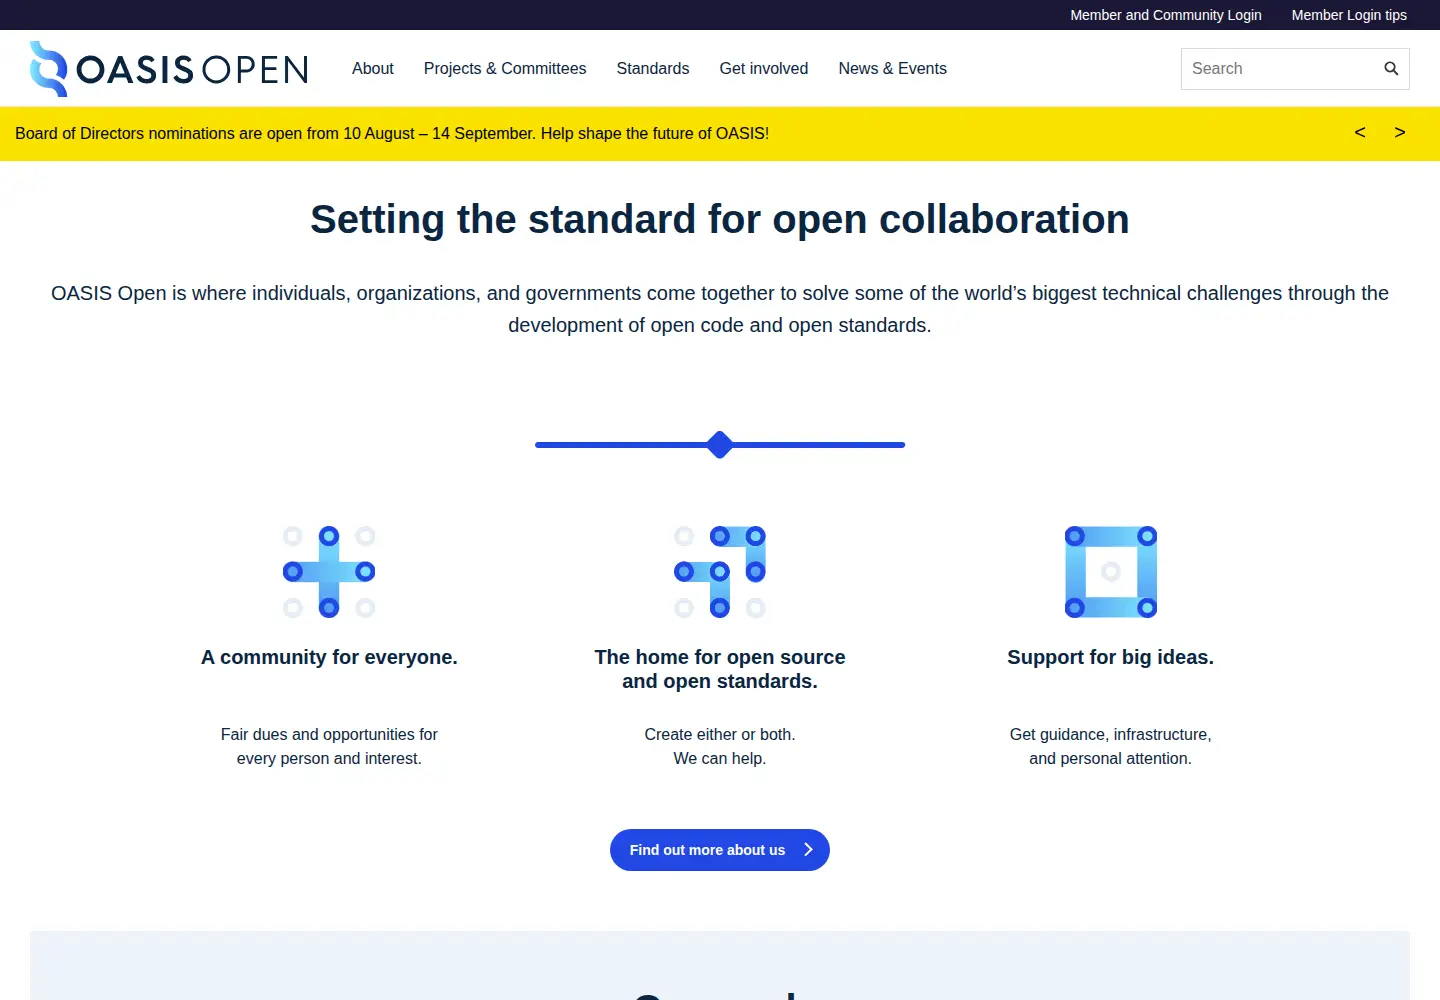
Task: Click 'Fair dues and opportunities for' text
Action: pyautogui.click(x=329, y=734)
